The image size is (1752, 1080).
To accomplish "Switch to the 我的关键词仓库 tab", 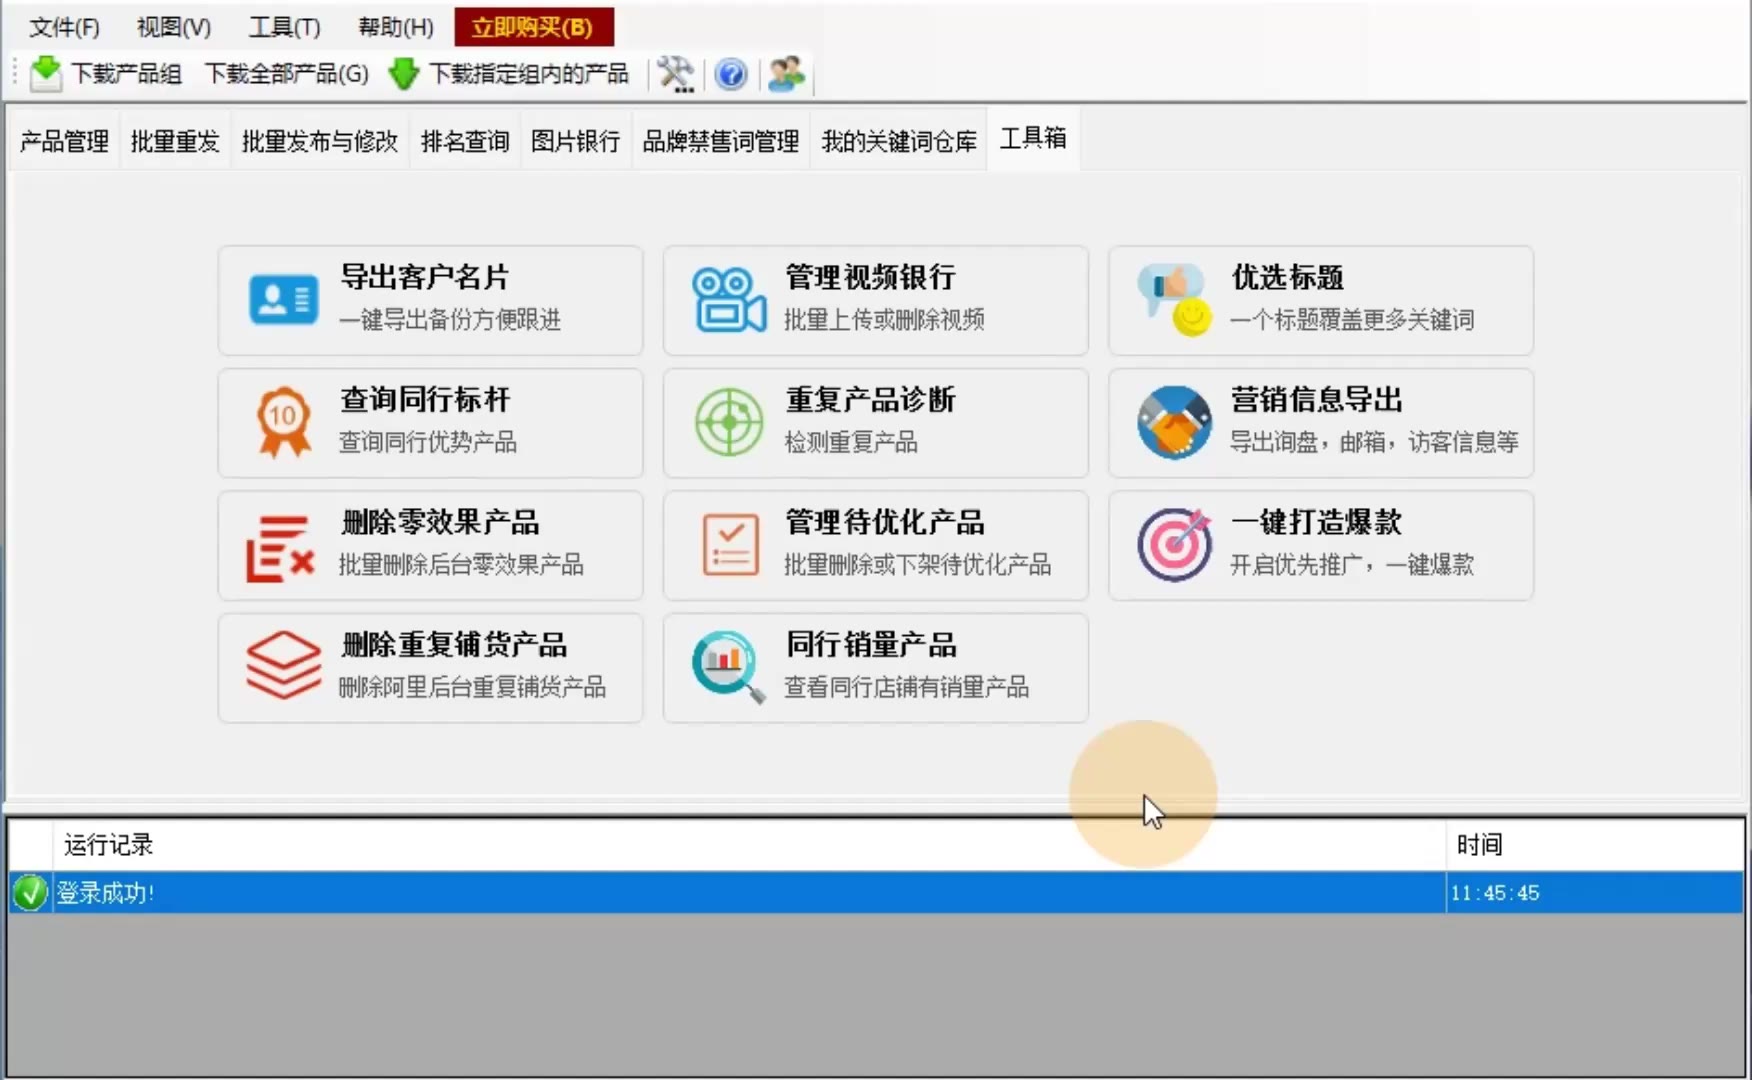I will click(899, 141).
